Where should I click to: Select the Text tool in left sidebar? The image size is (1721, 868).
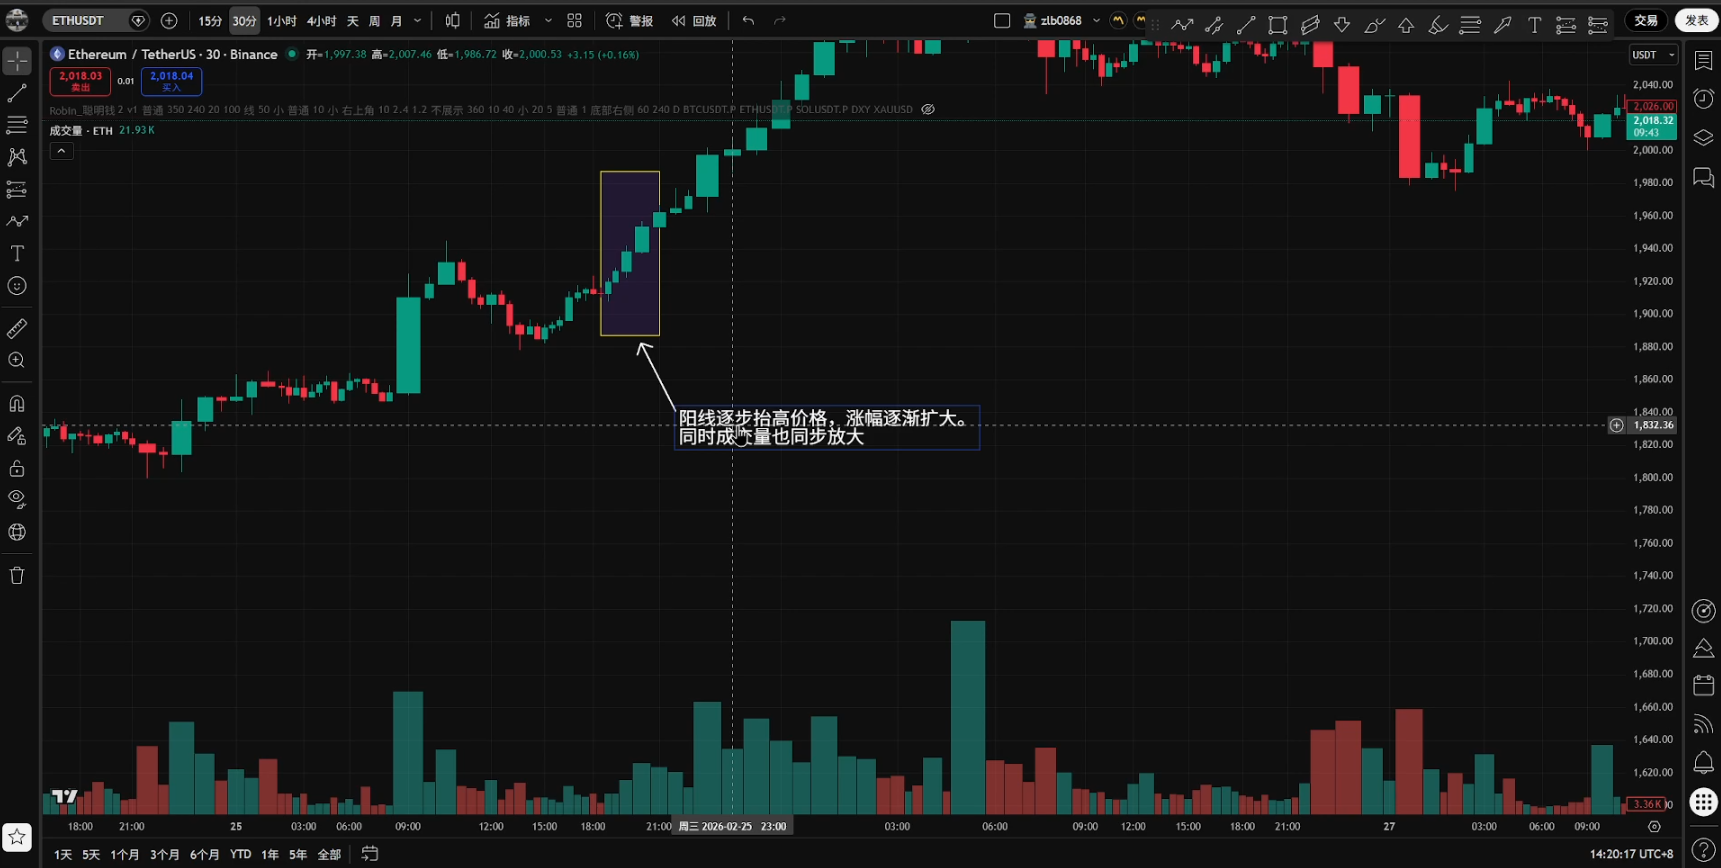point(17,254)
